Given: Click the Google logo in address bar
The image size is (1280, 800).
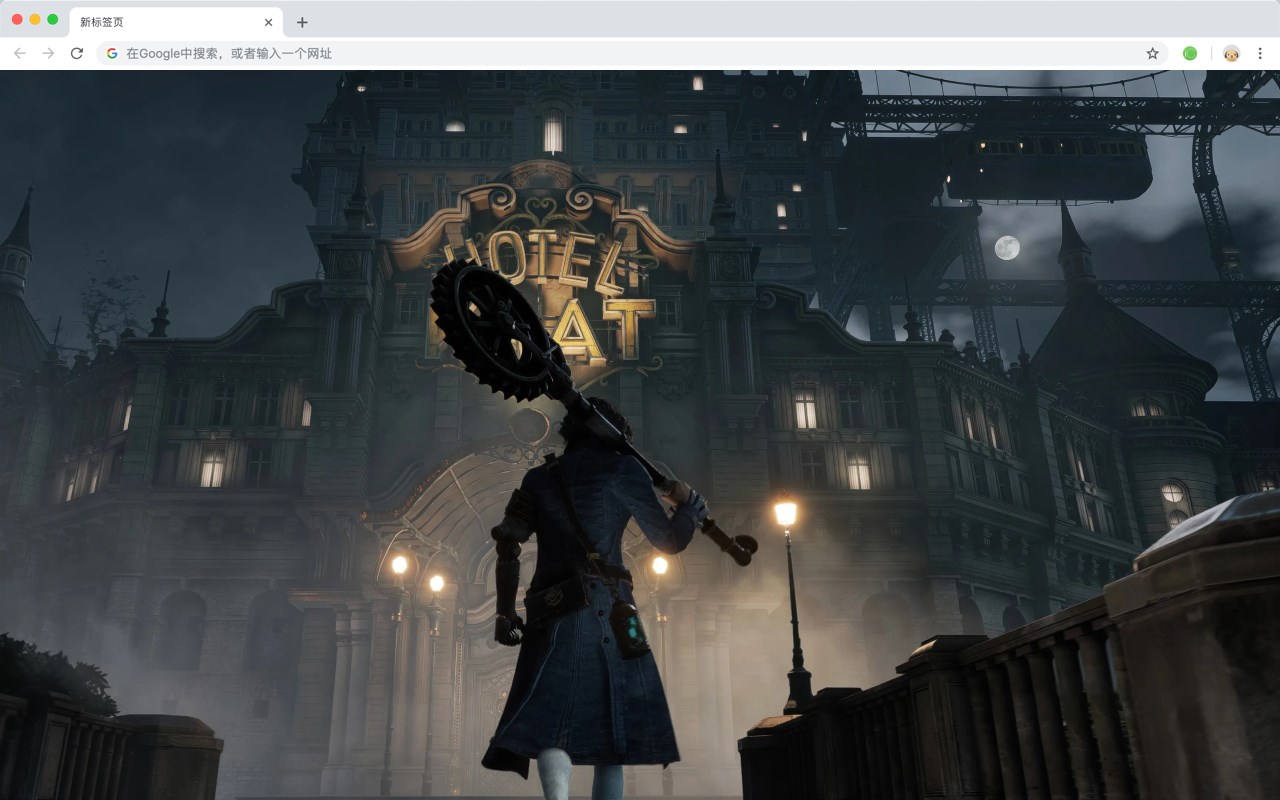Looking at the screenshot, I should (112, 53).
